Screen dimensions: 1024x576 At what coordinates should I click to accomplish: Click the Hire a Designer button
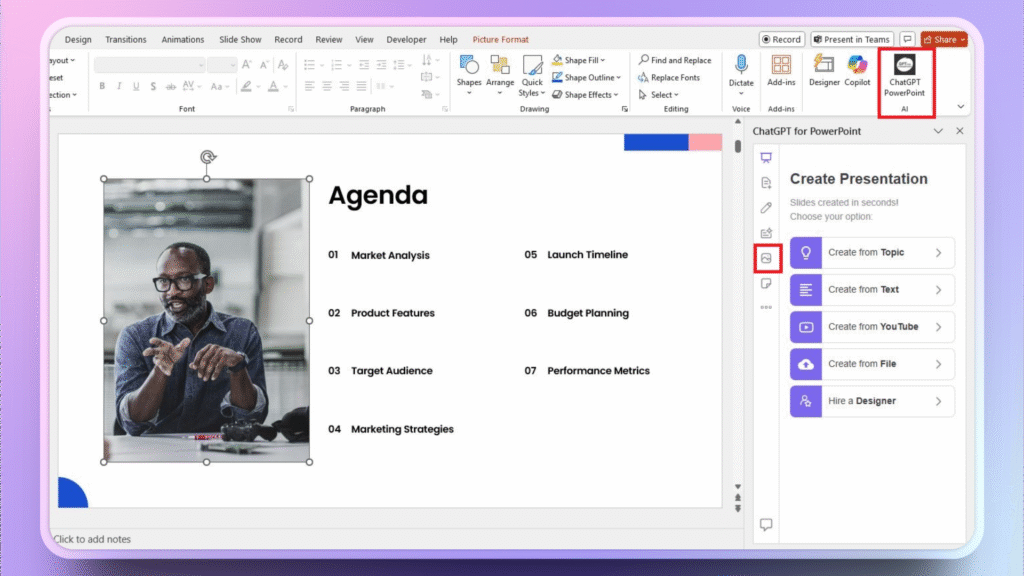(871, 401)
